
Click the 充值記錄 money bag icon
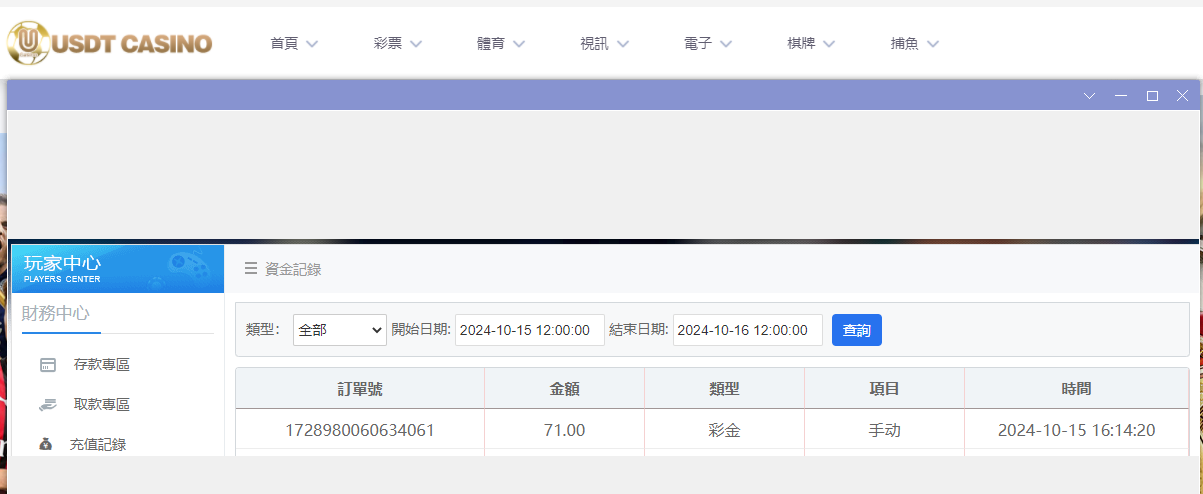pyautogui.click(x=46, y=444)
